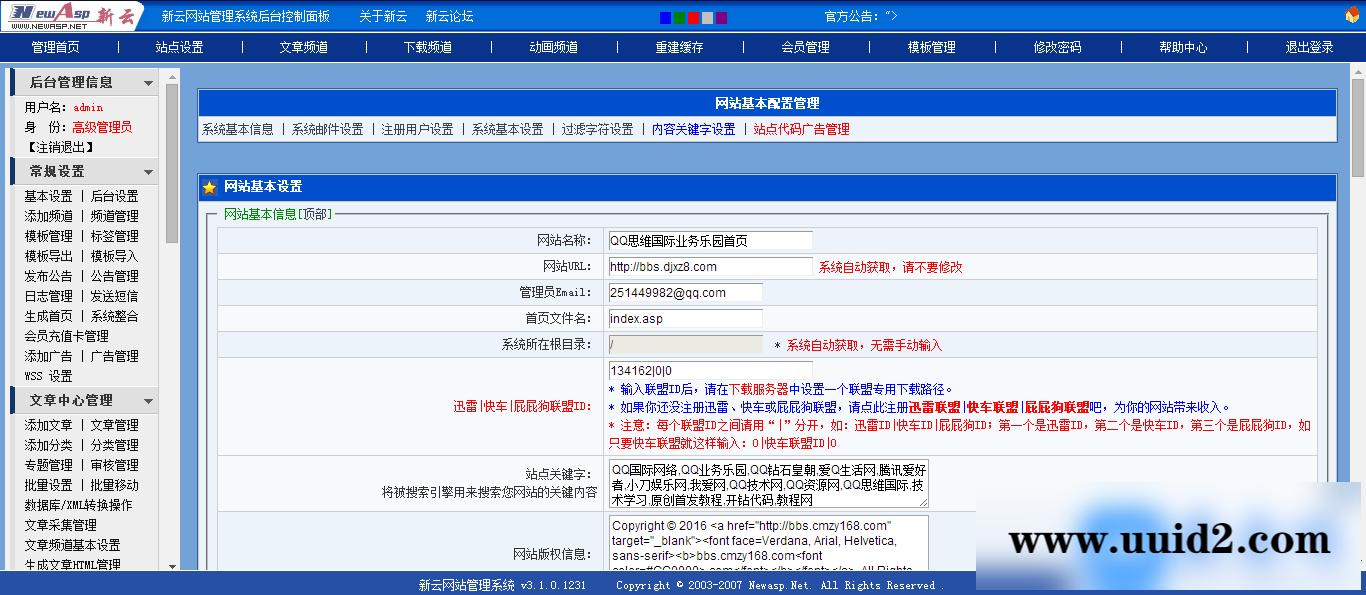1366x595 pixels.
Task: Click inside the 网站名称 input field
Action: [x=709, y=240]
